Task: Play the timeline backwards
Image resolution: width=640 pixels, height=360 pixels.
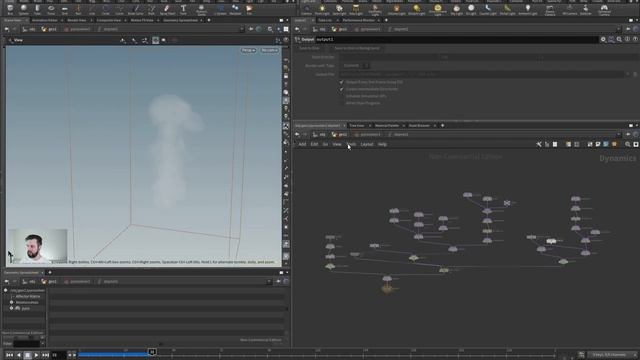Action: (19, 355)
